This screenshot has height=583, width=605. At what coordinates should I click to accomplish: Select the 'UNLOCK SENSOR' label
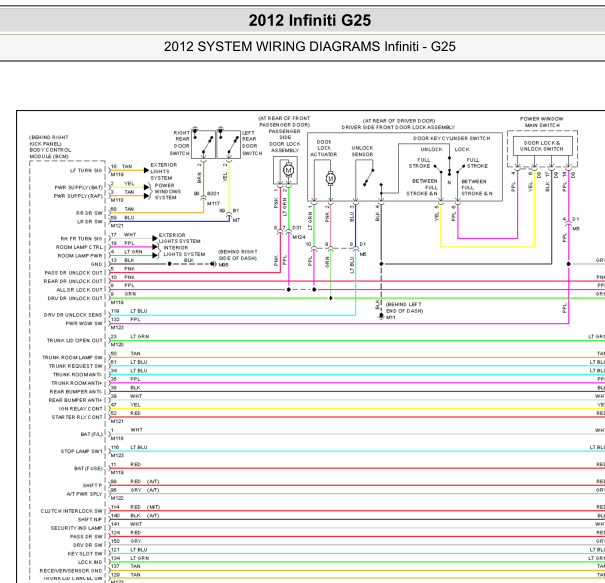pos(362,151)
